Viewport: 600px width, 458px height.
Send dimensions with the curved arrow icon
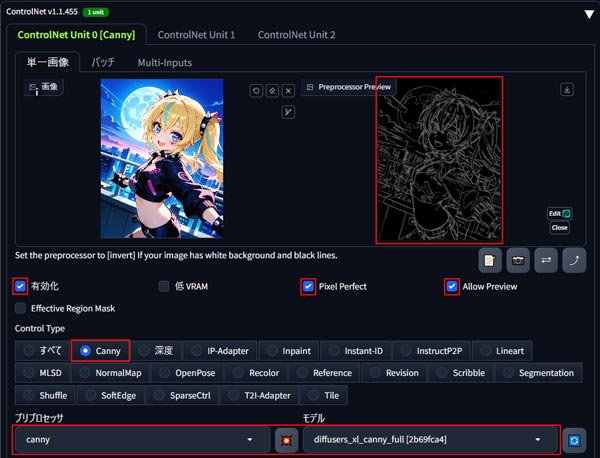click(x=574, y=261)
